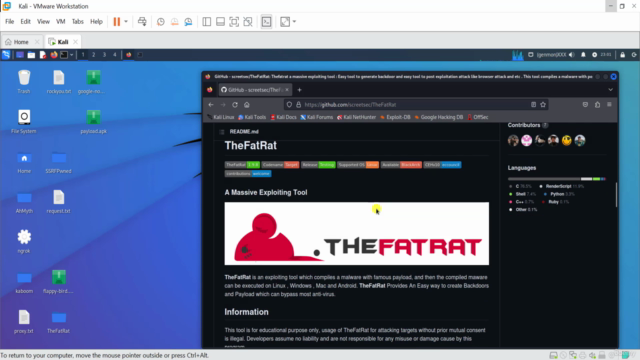
Task: Open the console view icon
Action: tap(266, 22)
